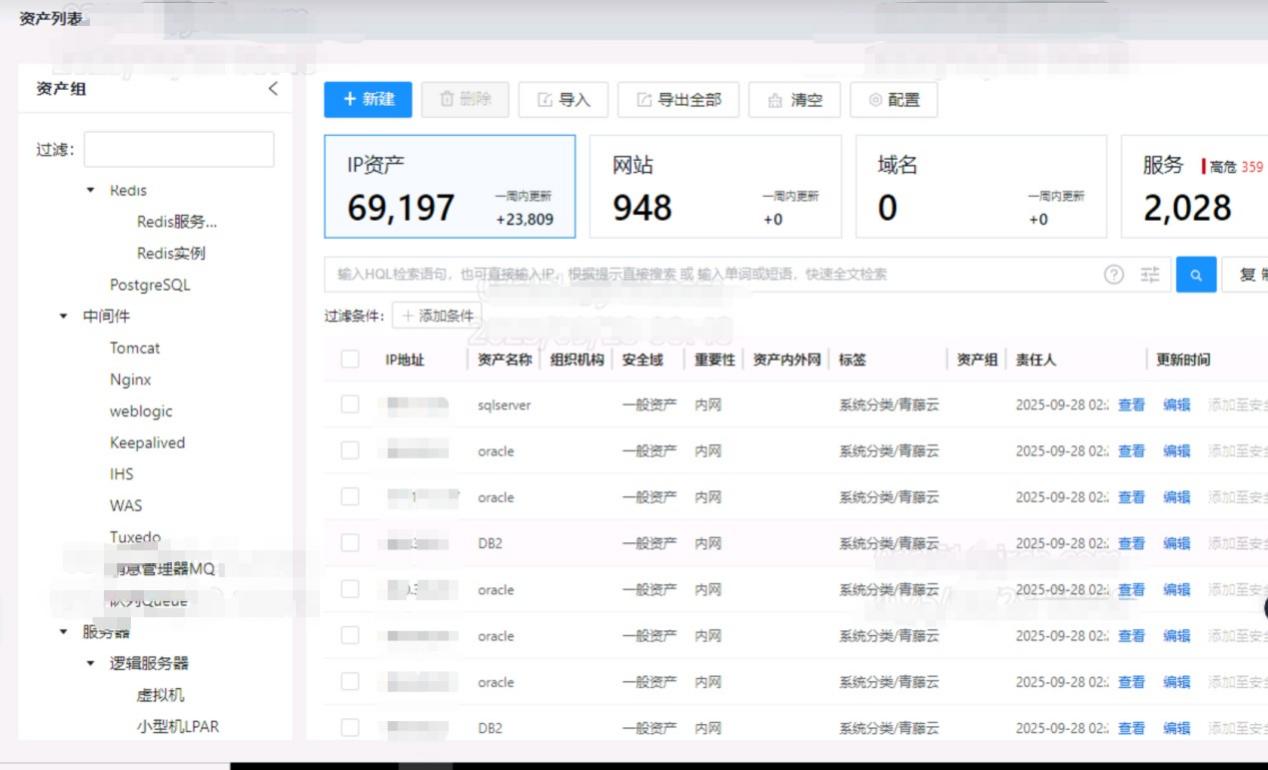Collapse the 中间件 tree node
This screenshot has height=770, width=1268.
tap(64, 317)
